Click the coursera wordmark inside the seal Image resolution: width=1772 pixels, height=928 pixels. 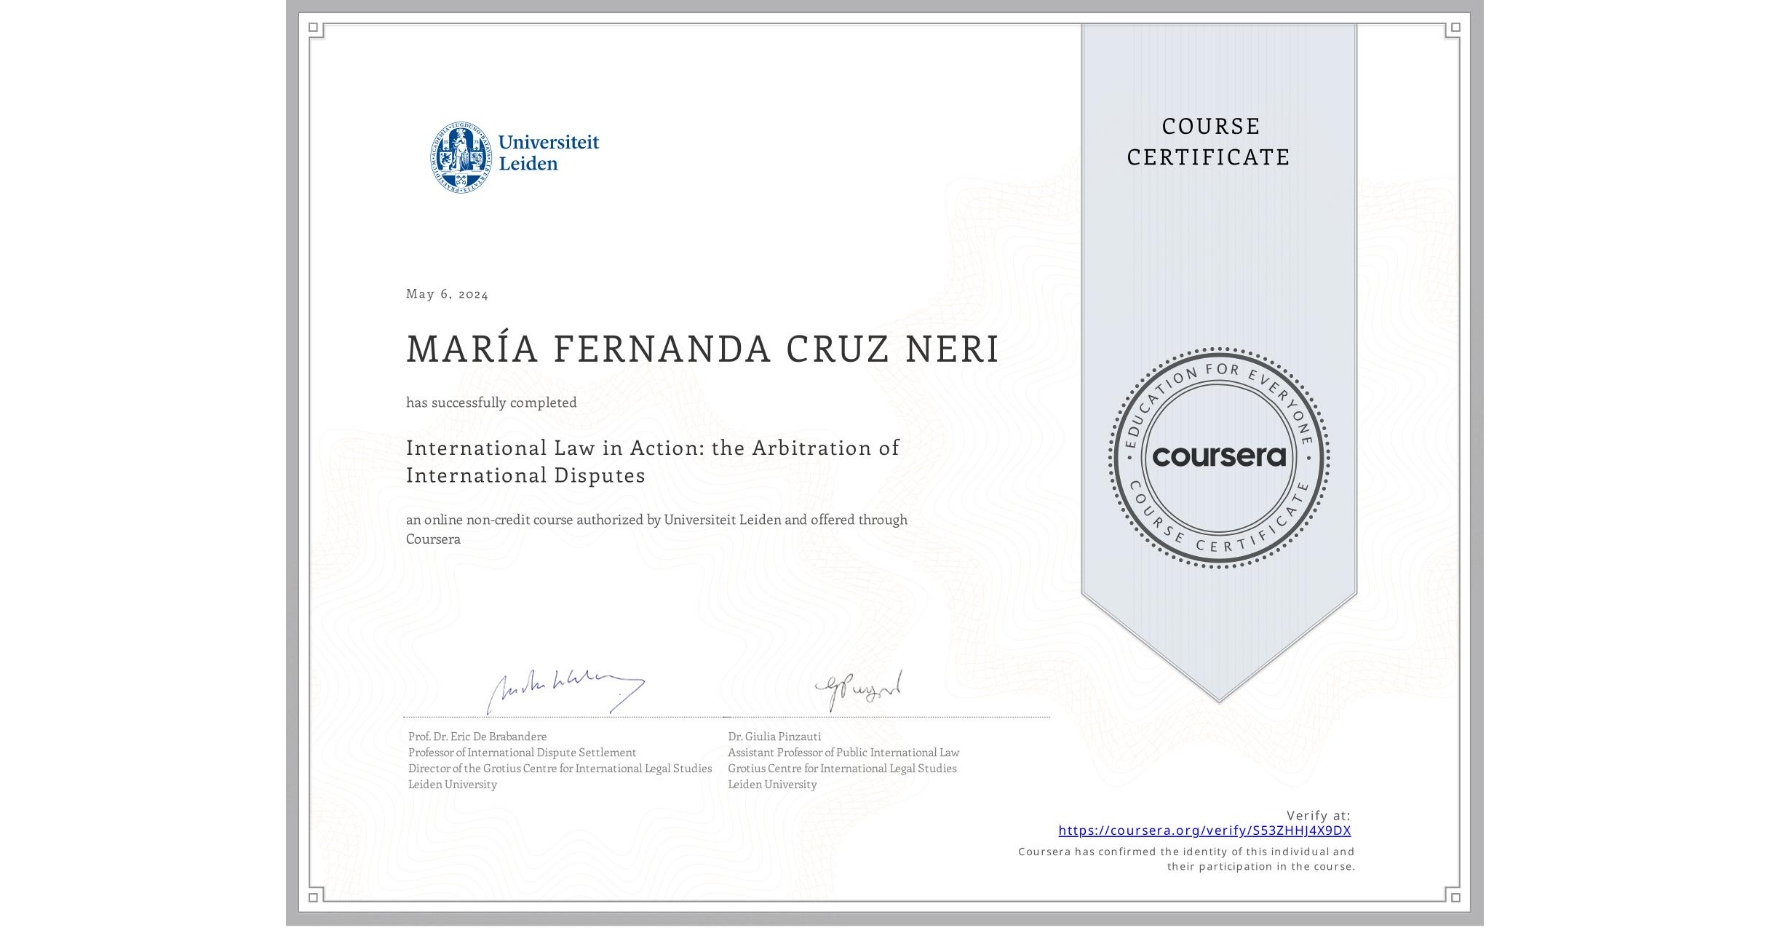pos(1218,457)
